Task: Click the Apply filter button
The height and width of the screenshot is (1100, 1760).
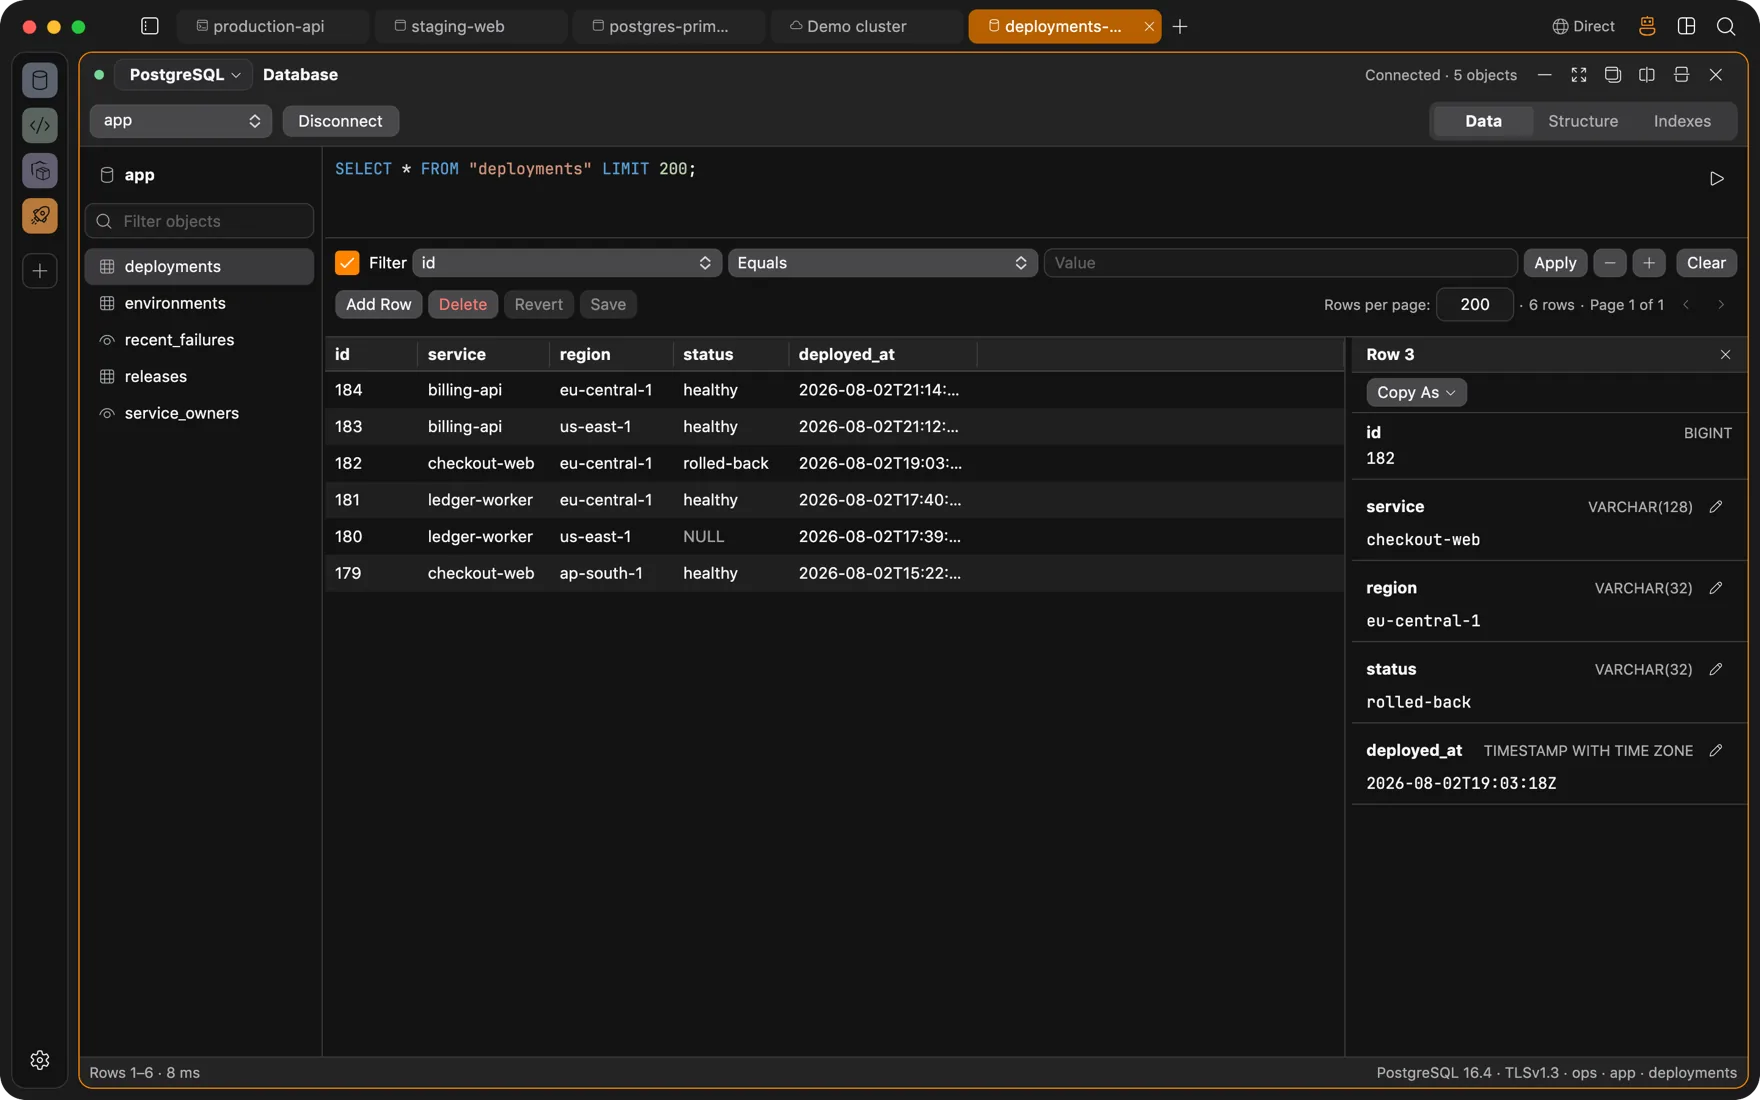Action: point(1555,263)
